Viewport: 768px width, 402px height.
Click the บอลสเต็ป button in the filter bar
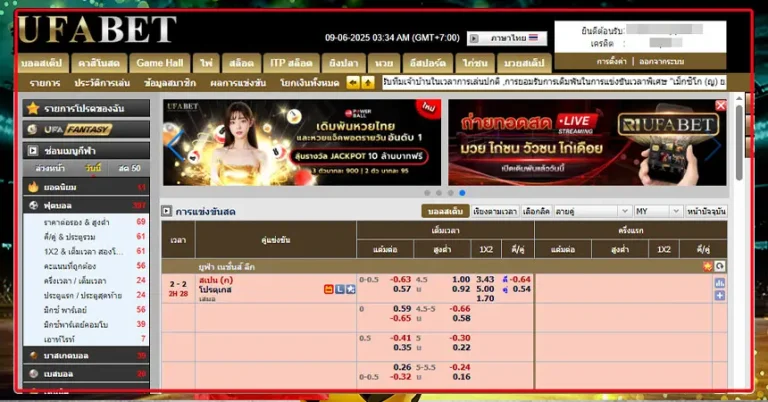(x=445, y=211)
